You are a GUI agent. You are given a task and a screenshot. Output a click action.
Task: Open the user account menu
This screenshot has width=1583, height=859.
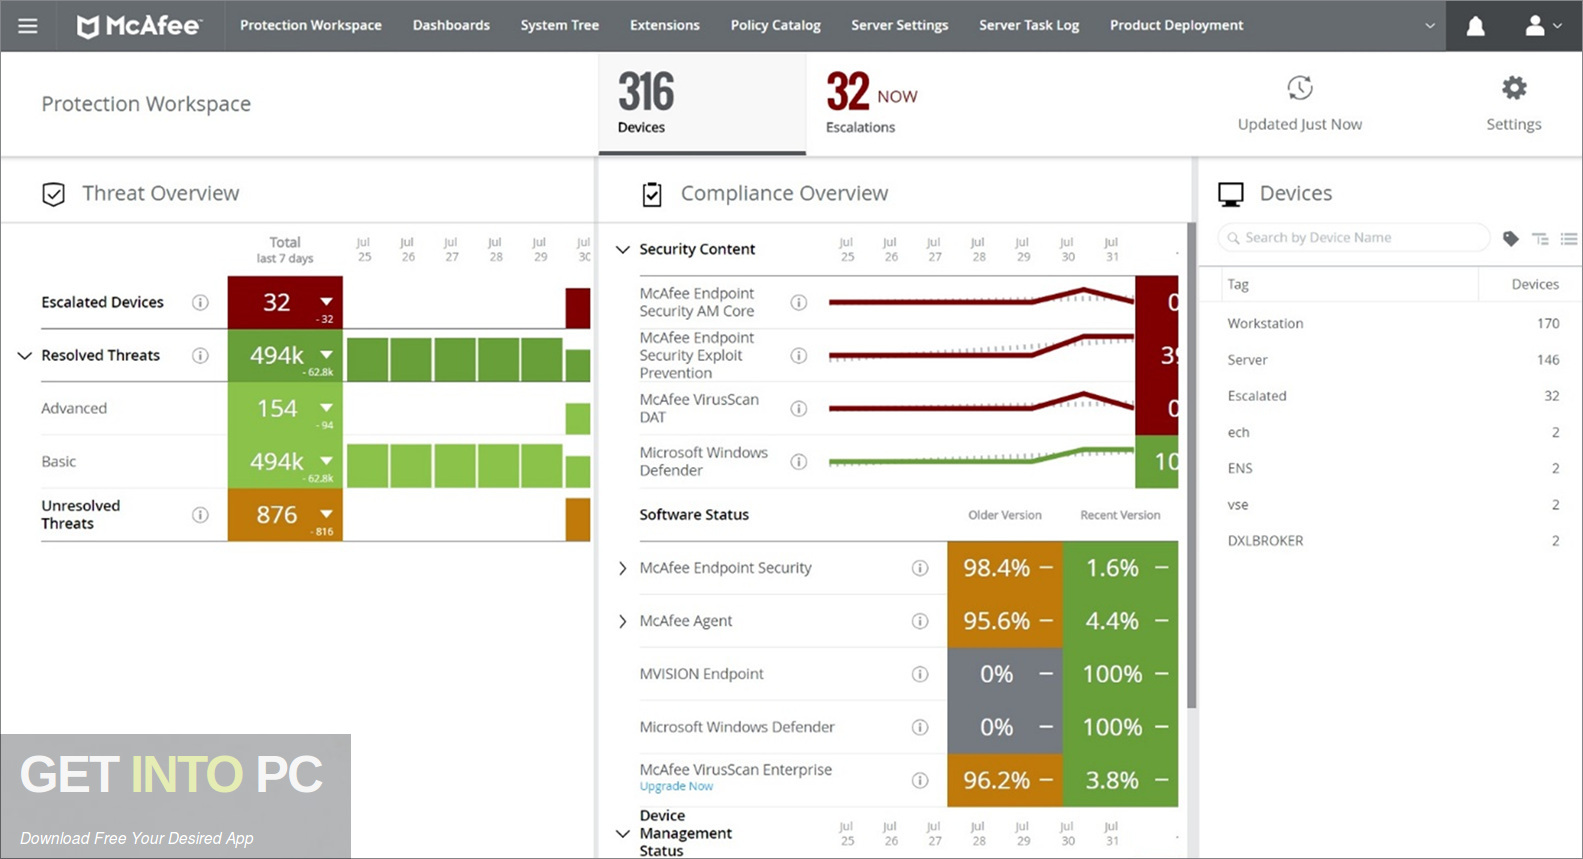[1543, 26]
